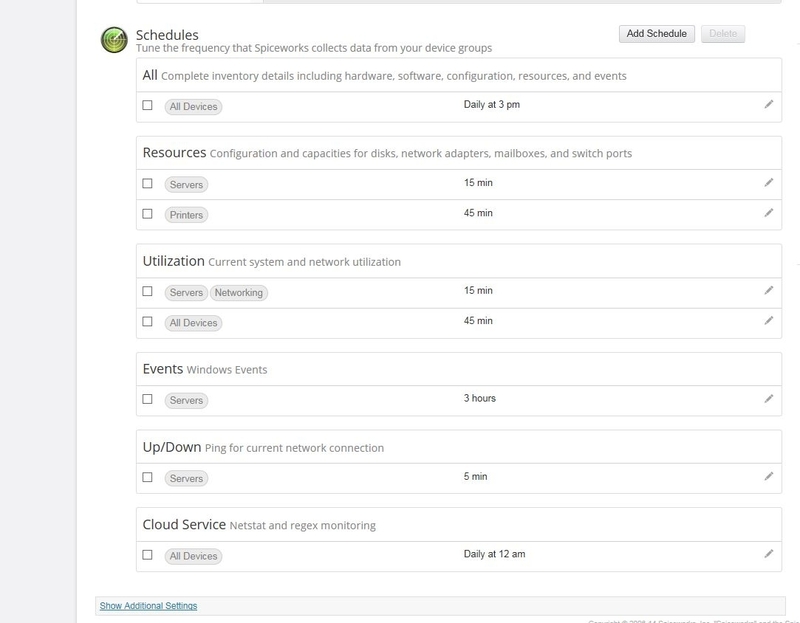
Task: Check the Events Servers checkbox
Action: click(x=146, y=399)
